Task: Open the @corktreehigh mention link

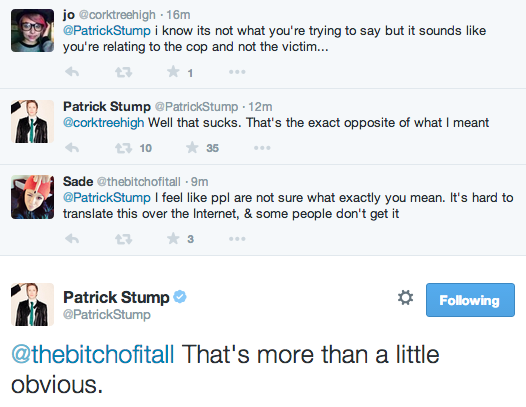Action: tap(104, 123)
